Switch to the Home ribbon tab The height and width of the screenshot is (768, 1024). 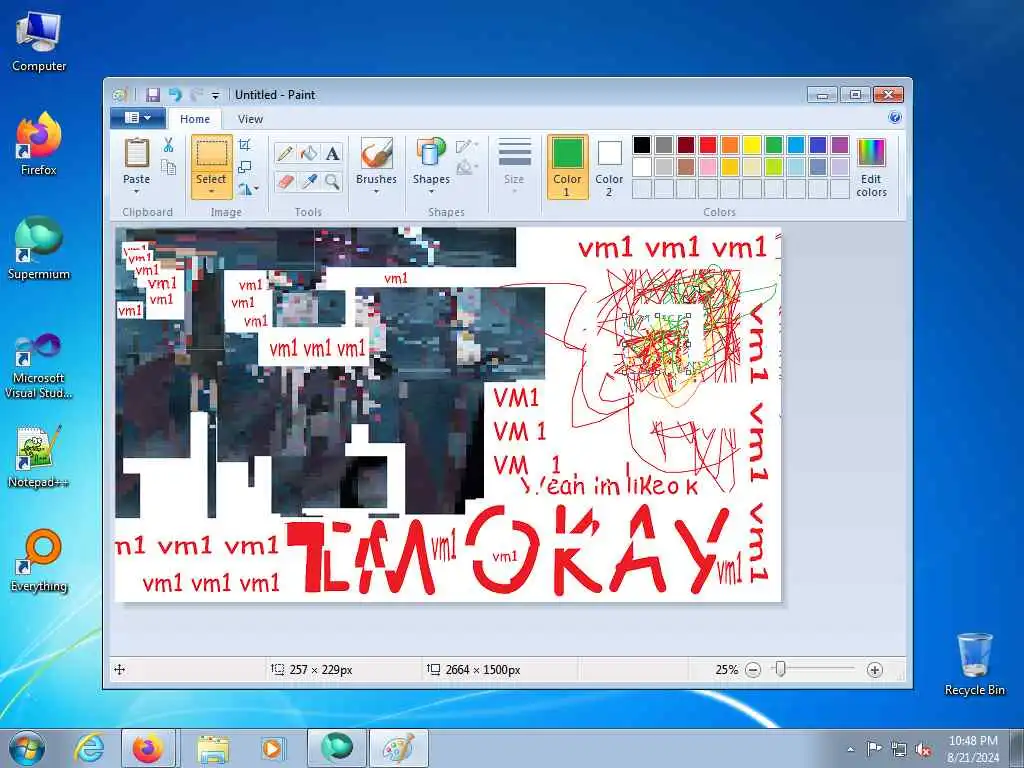tap(195, 119)
